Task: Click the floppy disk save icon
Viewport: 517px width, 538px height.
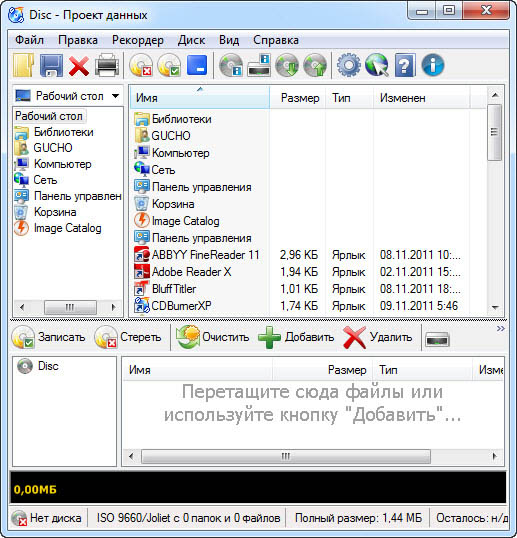Action: 51,65
